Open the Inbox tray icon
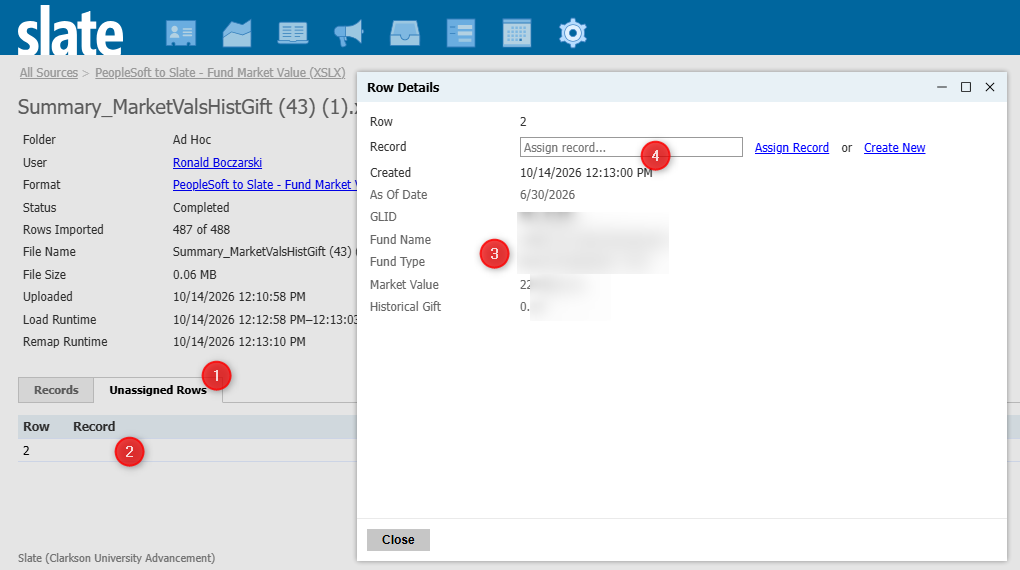1020x570 pixels. tap(405, 33)
